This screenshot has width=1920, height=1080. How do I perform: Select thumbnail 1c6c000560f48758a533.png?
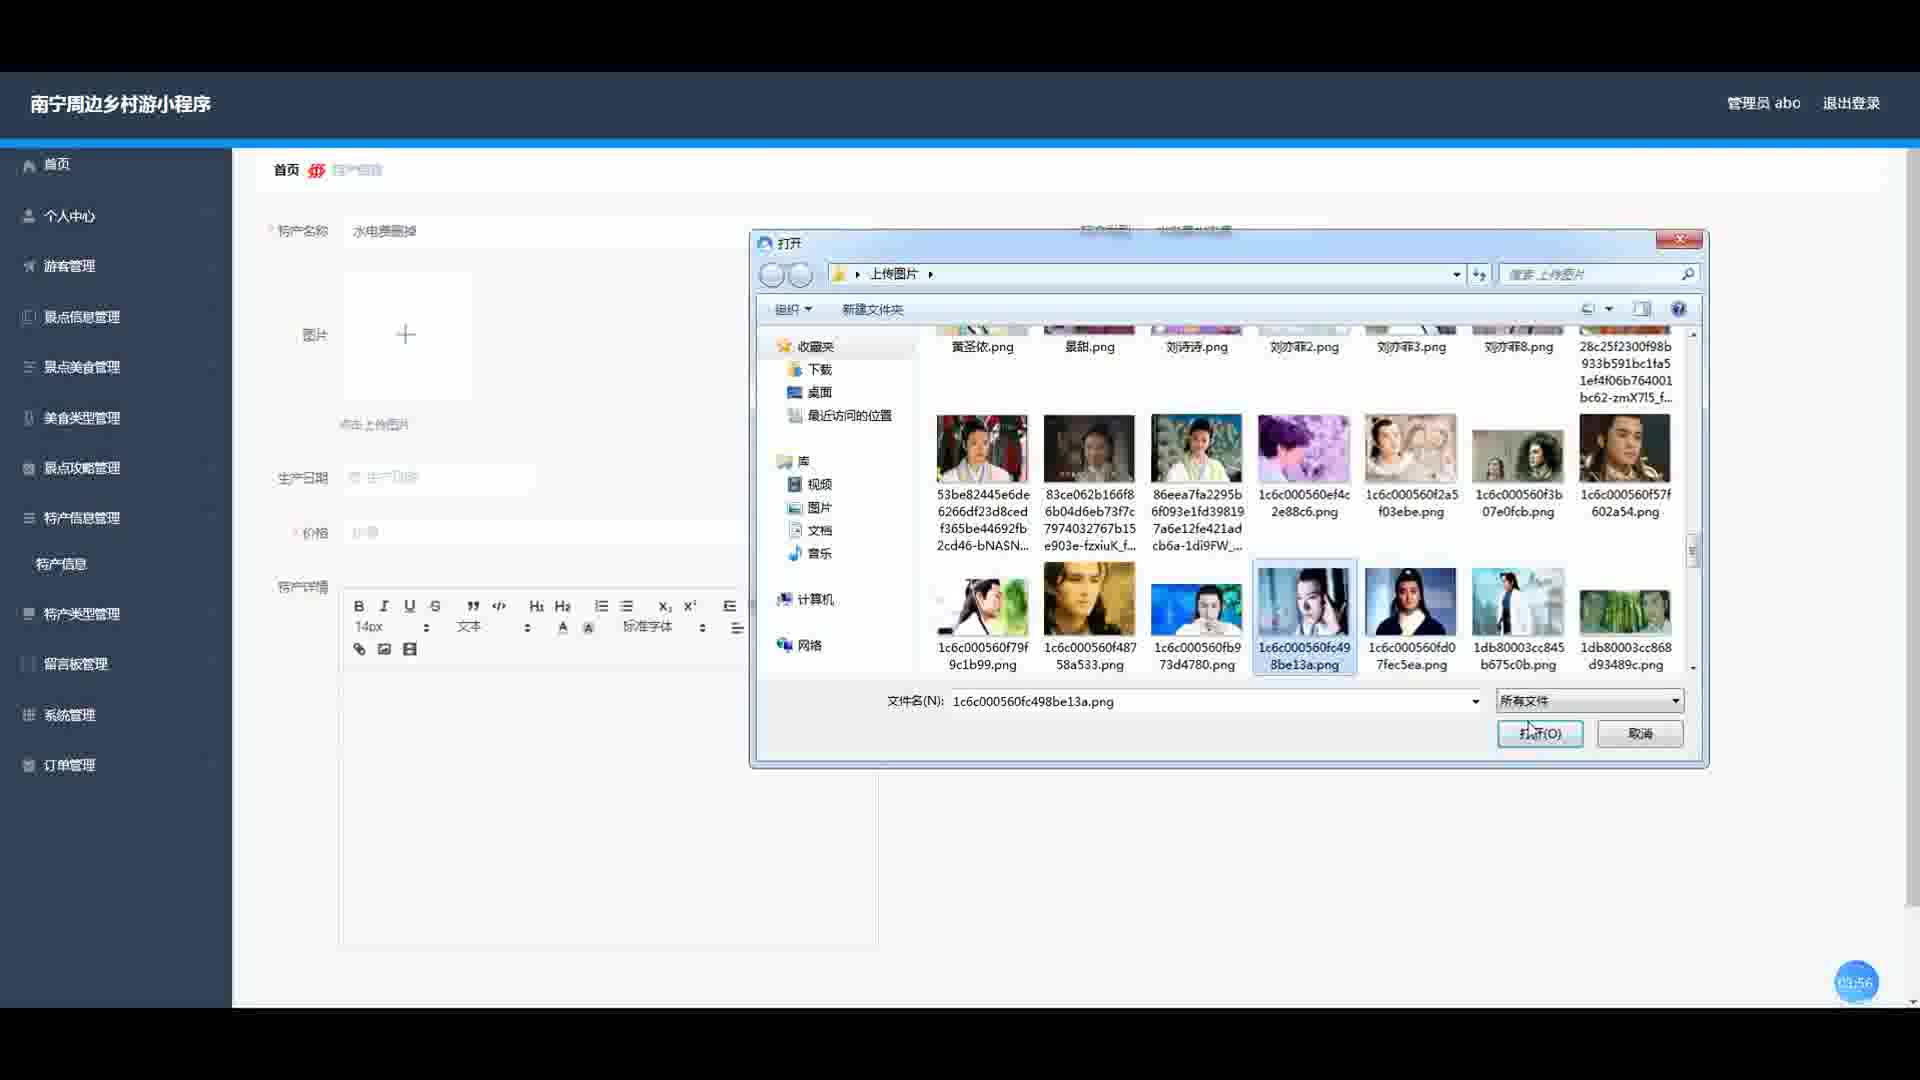1089,617
